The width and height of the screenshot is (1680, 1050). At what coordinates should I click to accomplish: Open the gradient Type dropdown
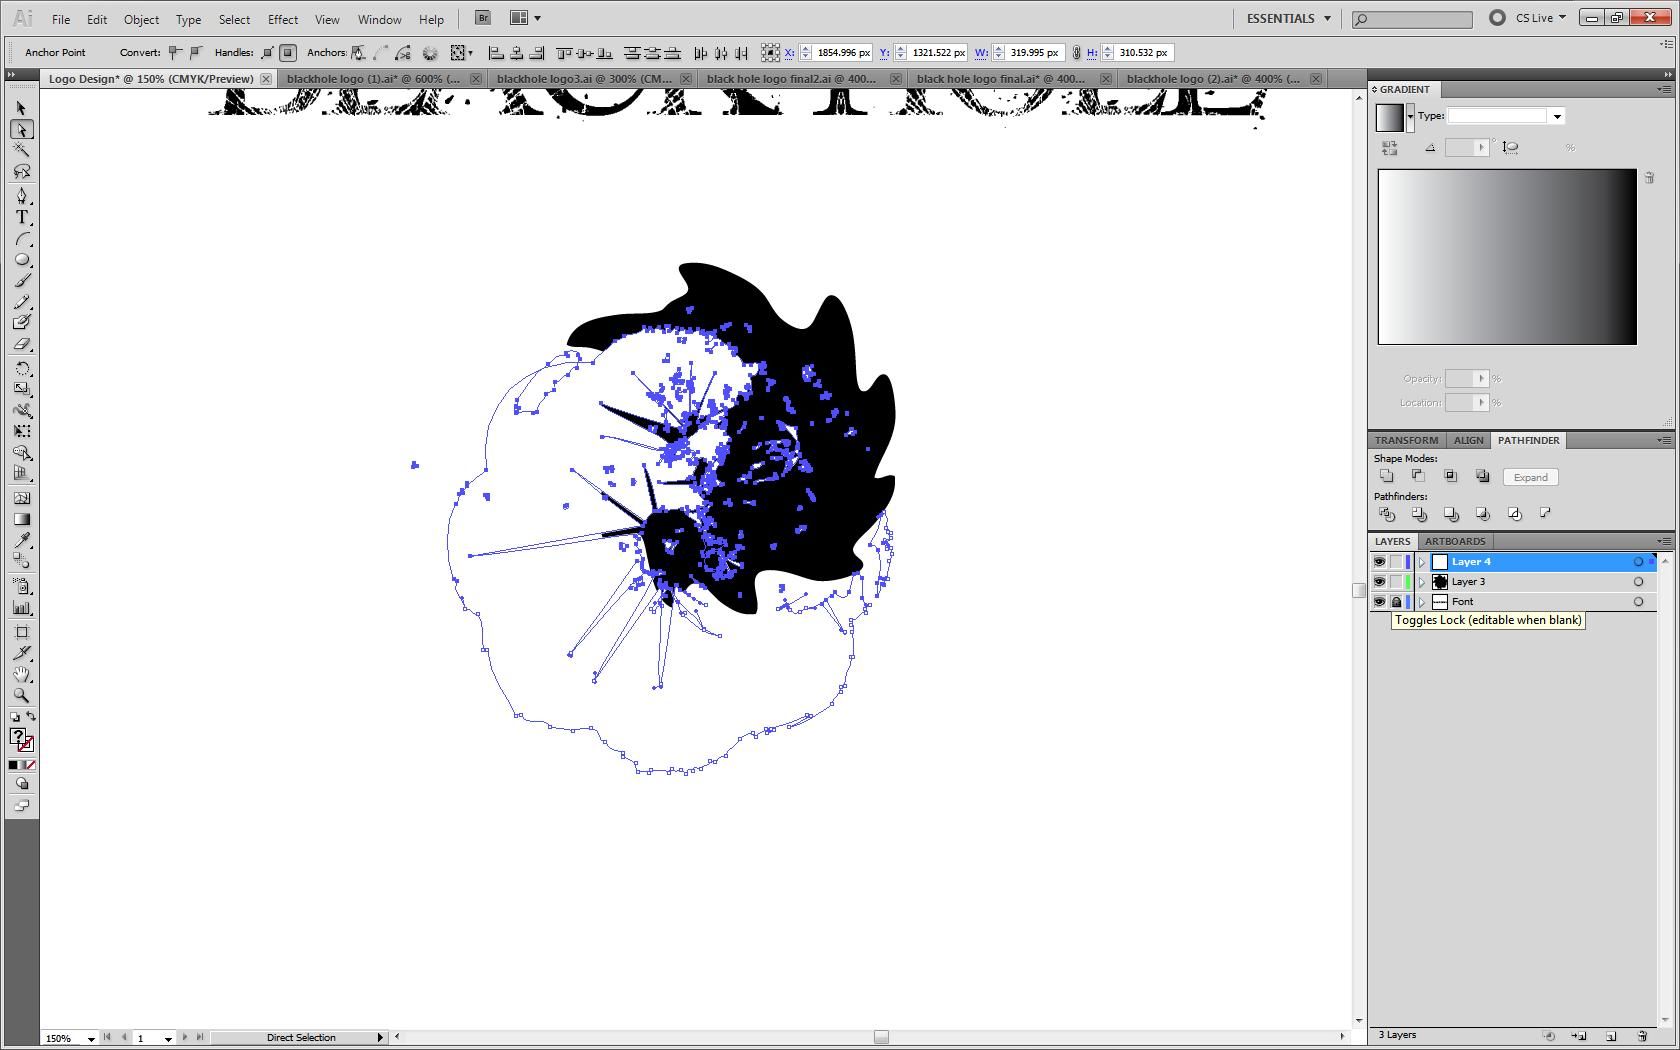tap(1556, 115)
